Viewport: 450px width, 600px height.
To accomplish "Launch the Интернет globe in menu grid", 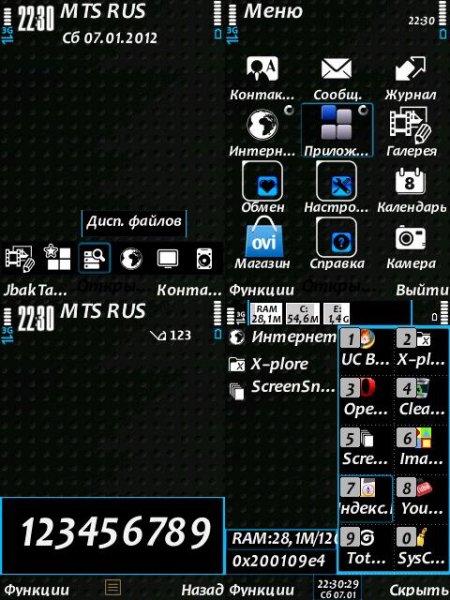I will pos(262,125).
